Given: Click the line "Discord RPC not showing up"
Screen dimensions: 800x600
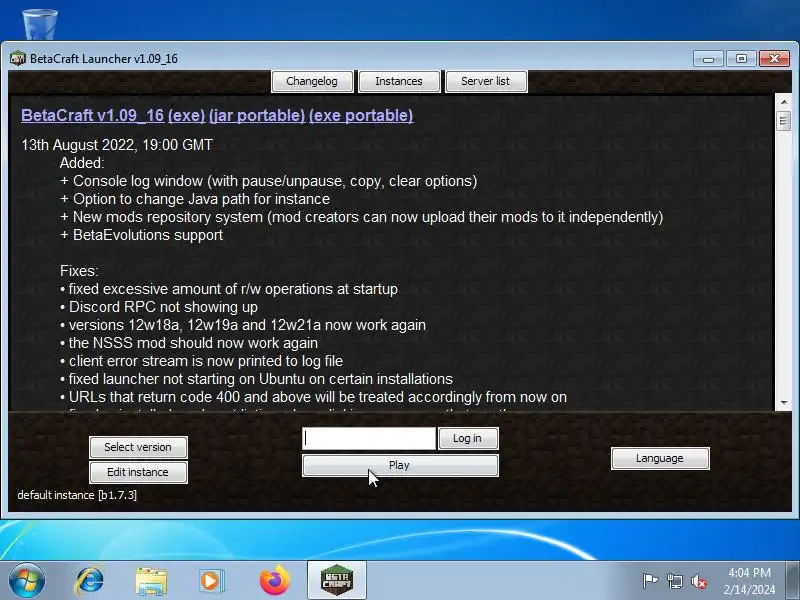Looking at the screenshot, I should [x=159, y=307].
